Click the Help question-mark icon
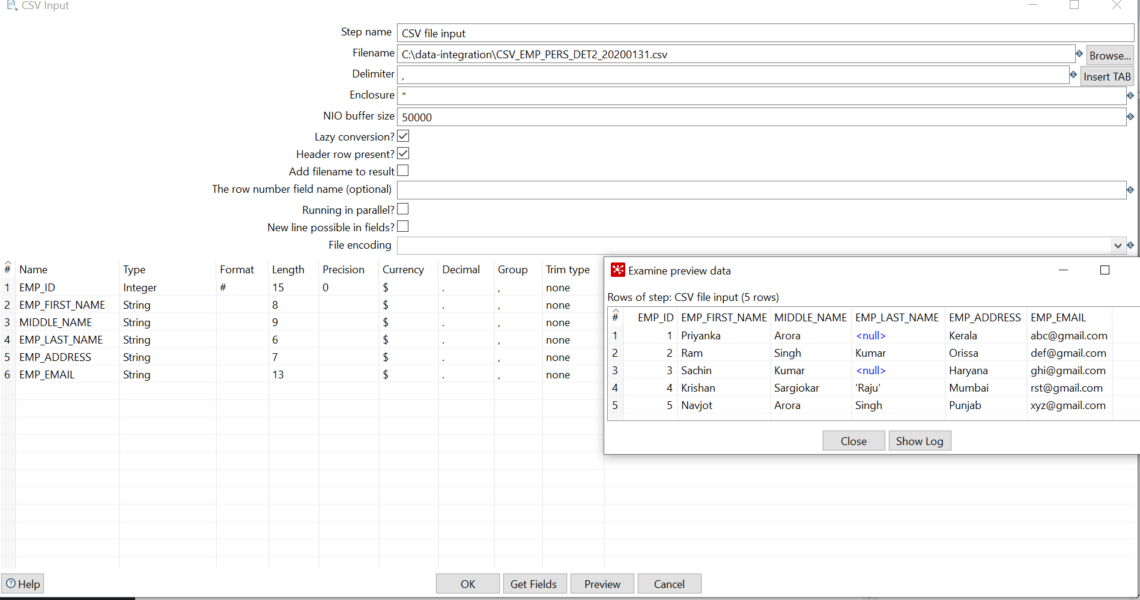 10,583
